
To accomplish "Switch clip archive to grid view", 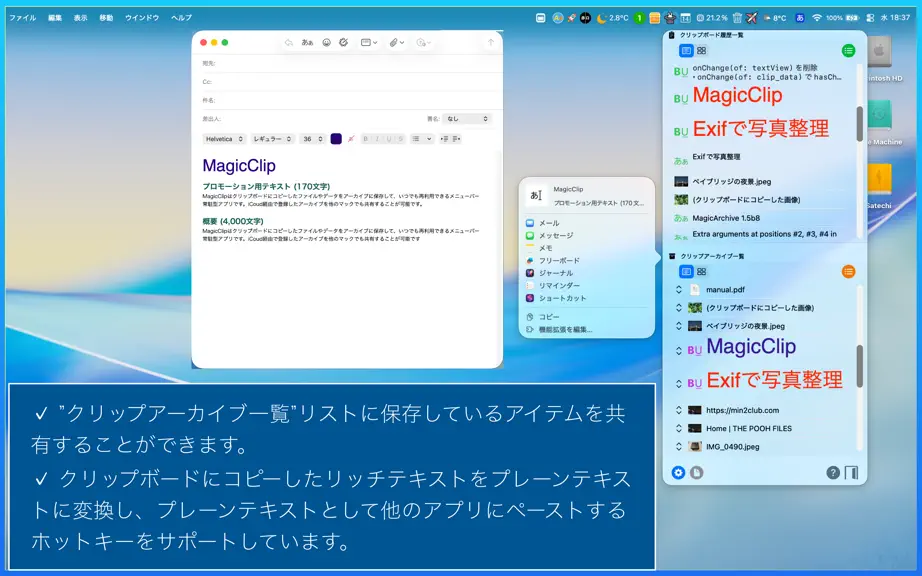I will click(701, 272).
